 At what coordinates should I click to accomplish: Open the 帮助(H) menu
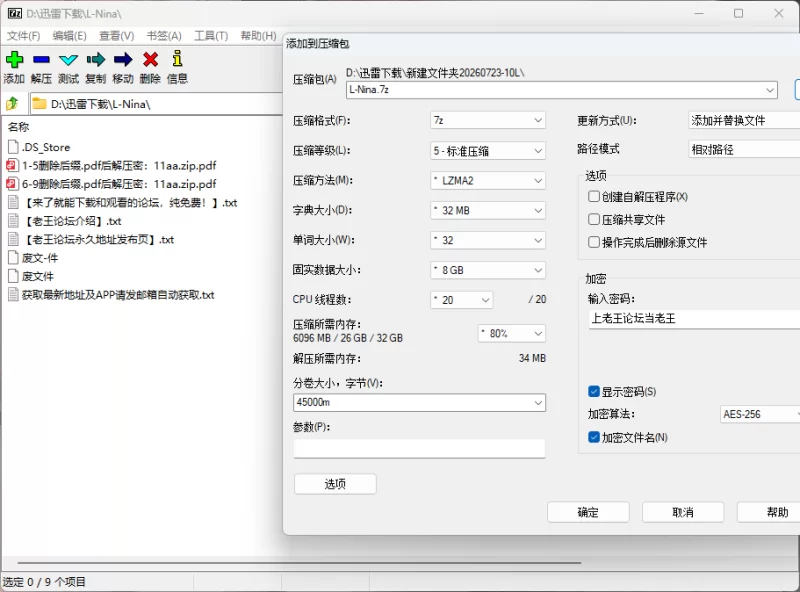coord(258,36)
